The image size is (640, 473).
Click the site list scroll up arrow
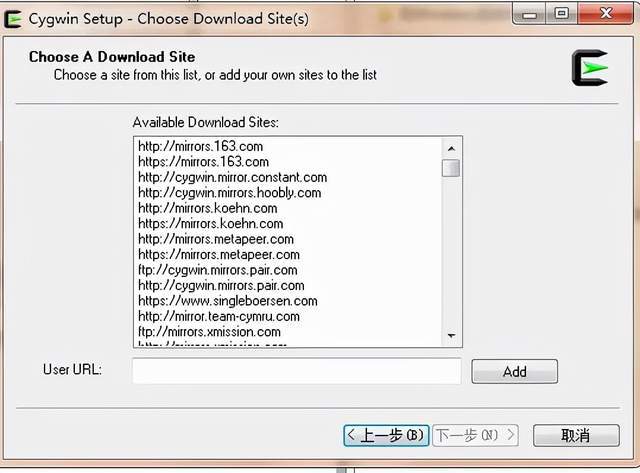pos(451,149)
